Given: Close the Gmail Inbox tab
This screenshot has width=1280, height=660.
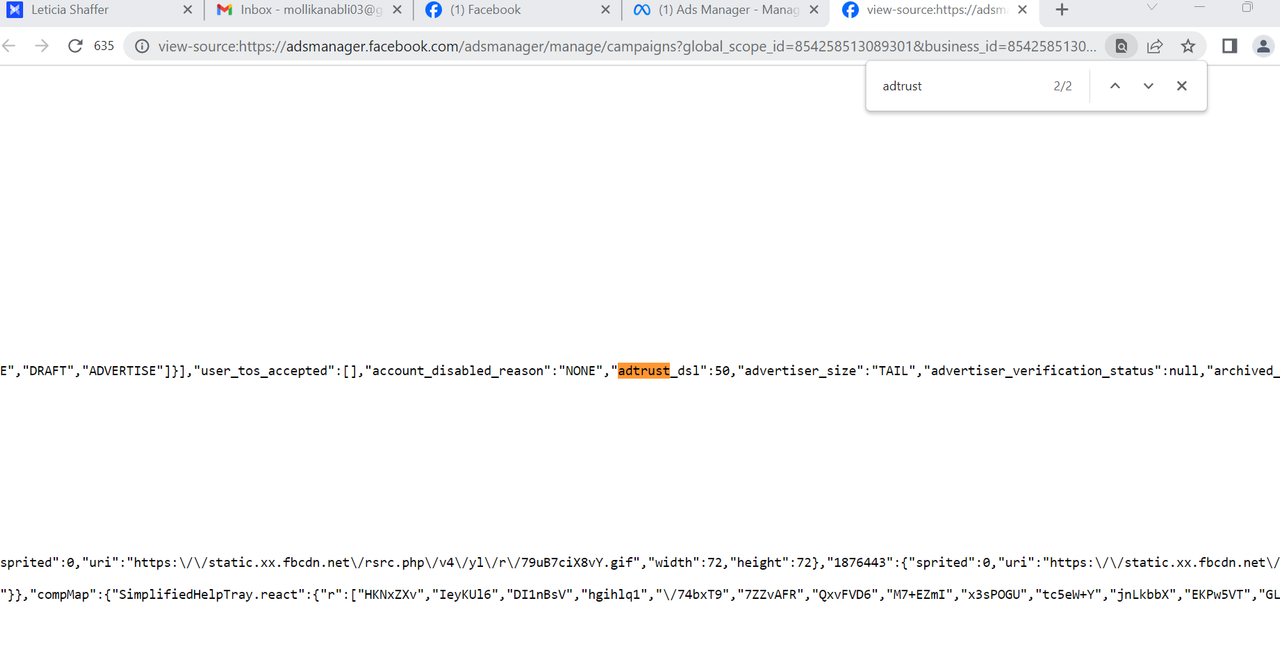Looking at the screenshot, I should (396, 10).
